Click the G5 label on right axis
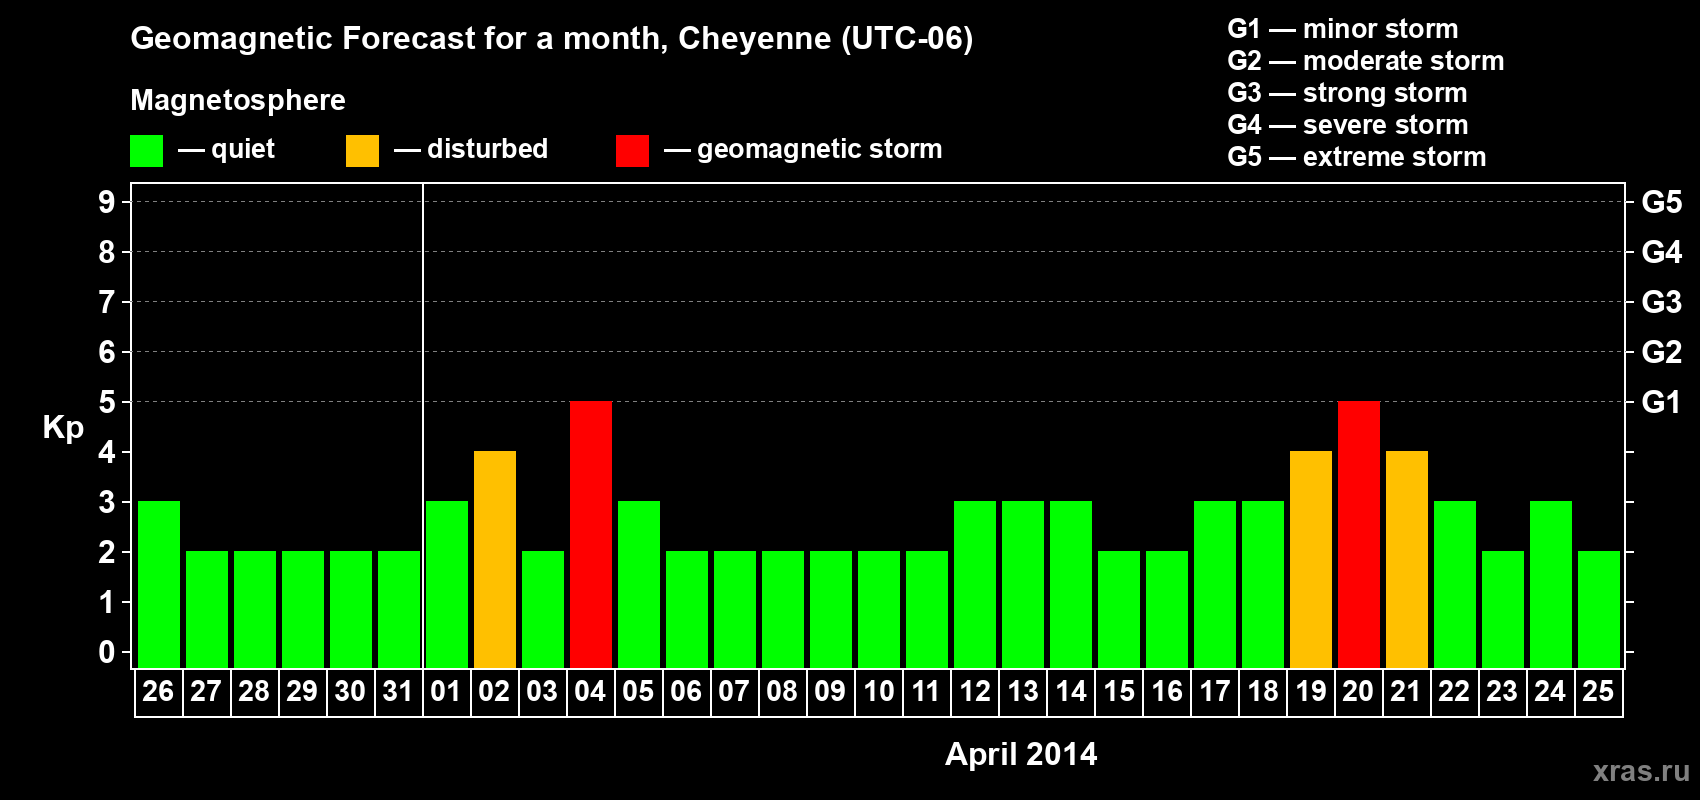This screenshot has width=1700, height=800. pos(1662,202)
